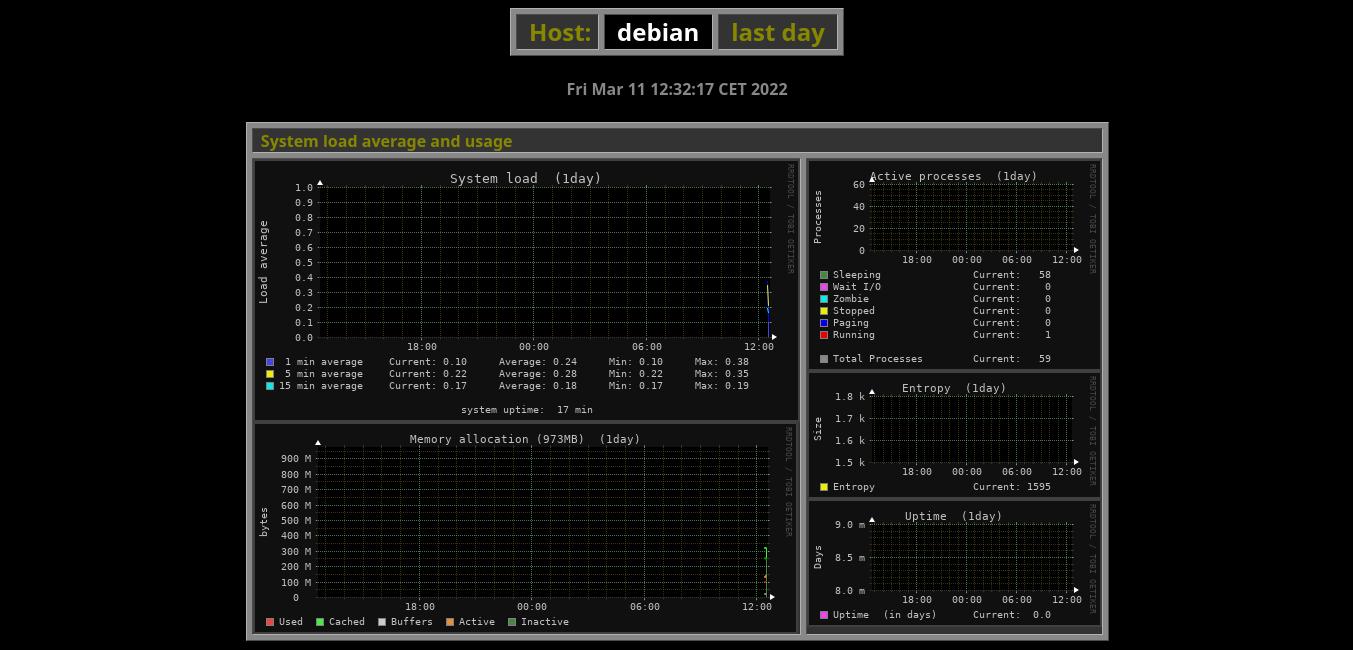Select 'Average: 0.28' in 5 min row
Viewport: 1353px width, 650px height.
coord(538,374)
